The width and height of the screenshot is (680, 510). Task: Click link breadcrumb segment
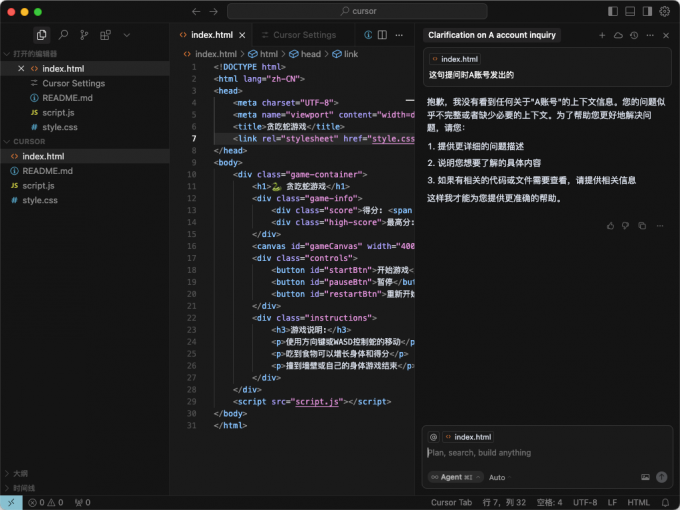point(345,54)
